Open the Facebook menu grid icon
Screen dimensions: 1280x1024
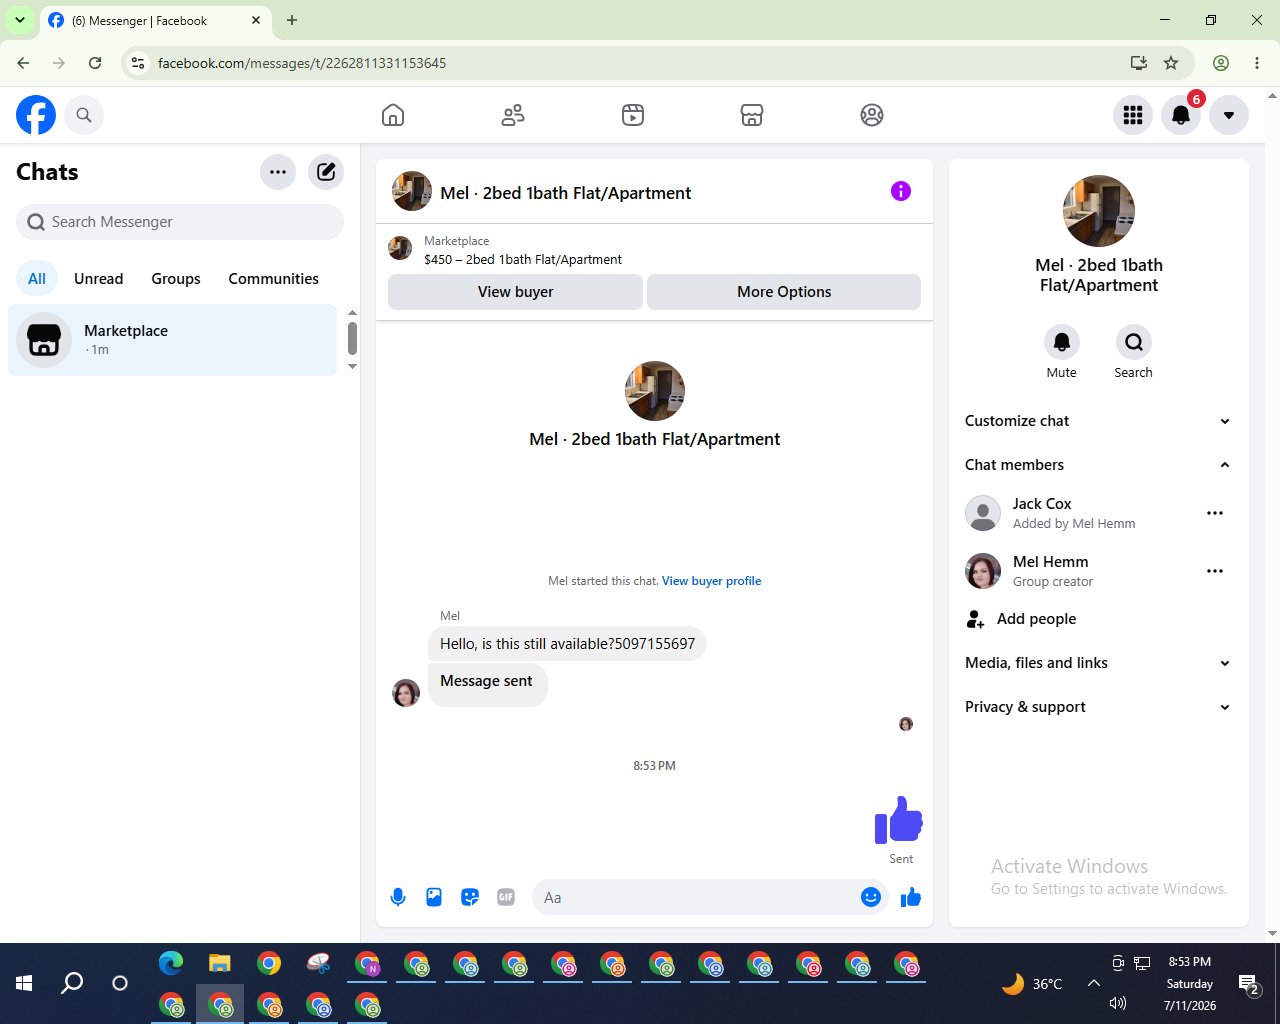point(1133,115)
